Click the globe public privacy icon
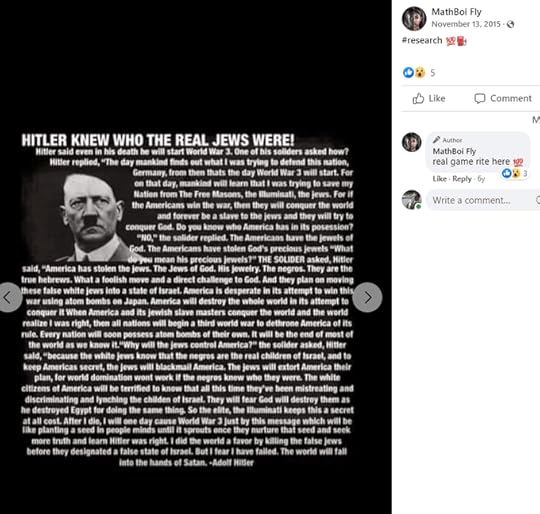This screenshot has width=540, height=514. click(511, 24)
